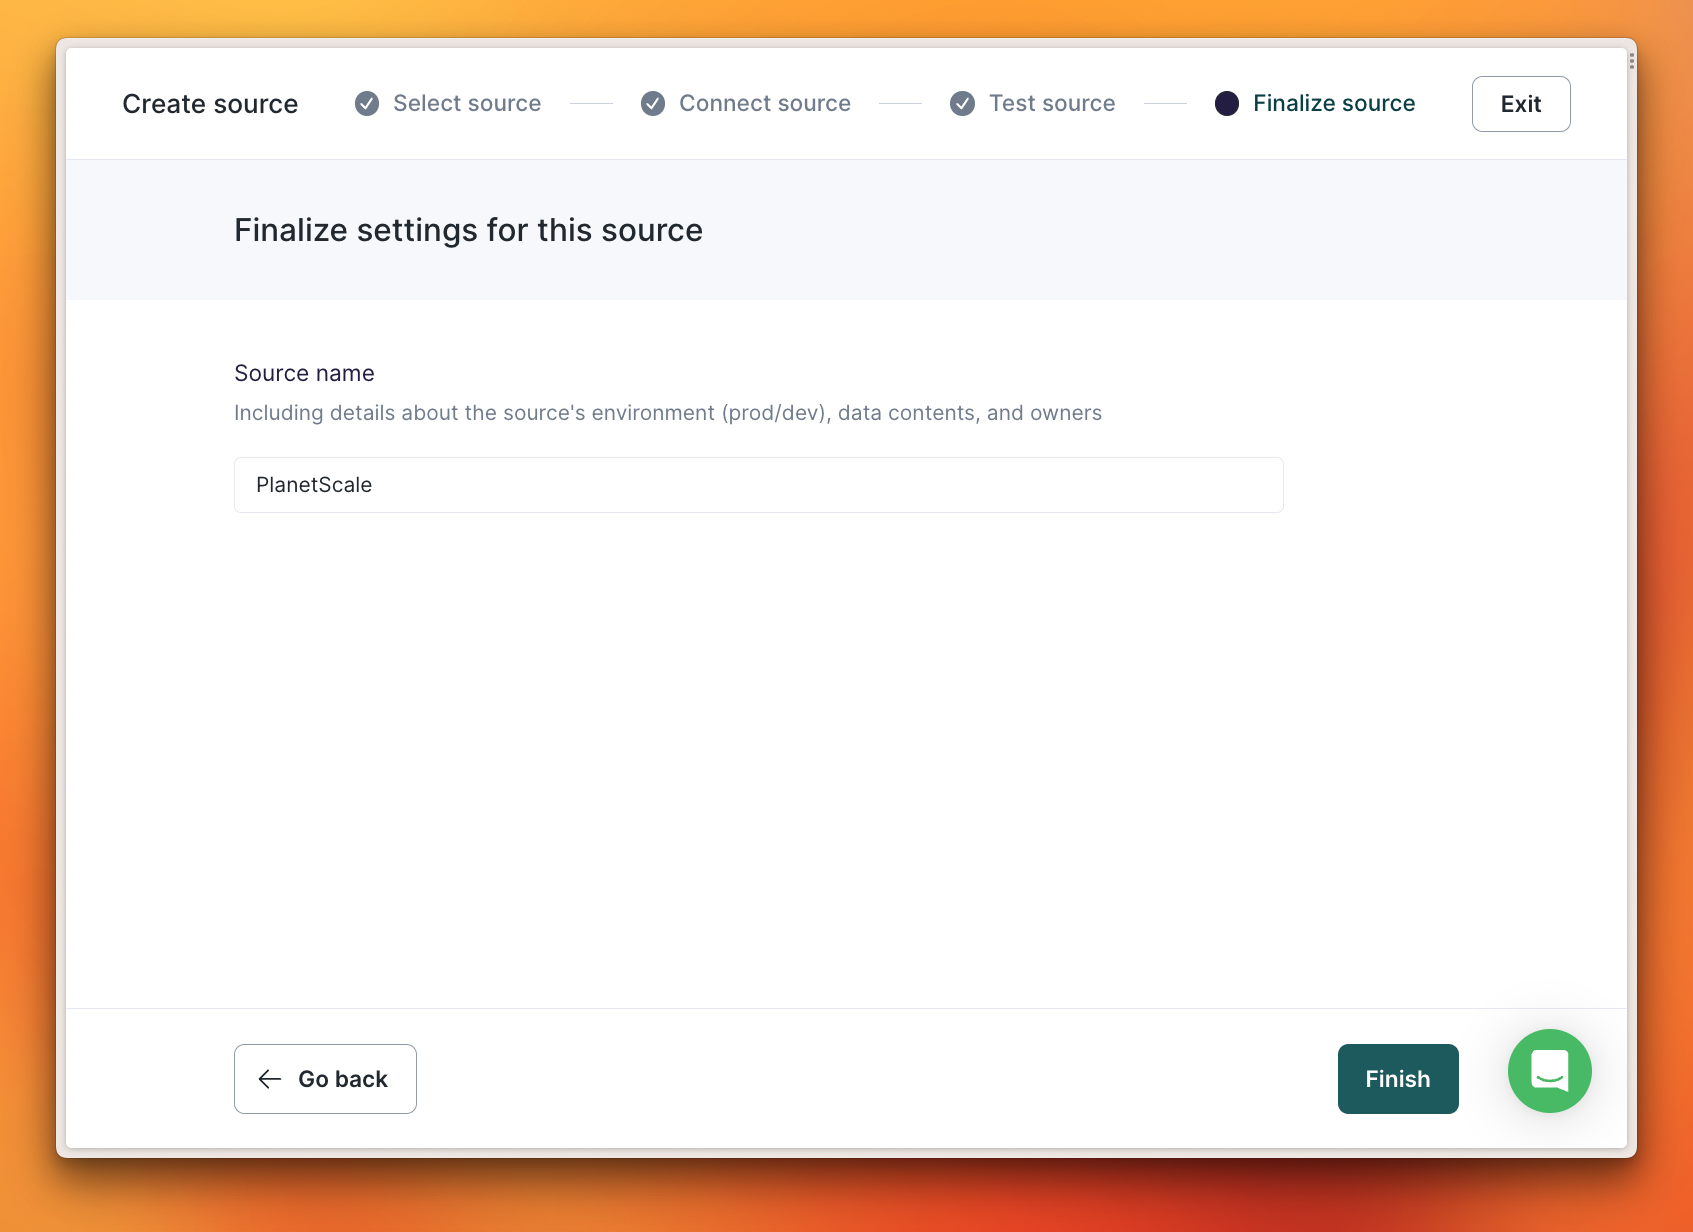Click the Source name field description text
This screenshot has width=1693, height=1232.
[x=667, y=412]
